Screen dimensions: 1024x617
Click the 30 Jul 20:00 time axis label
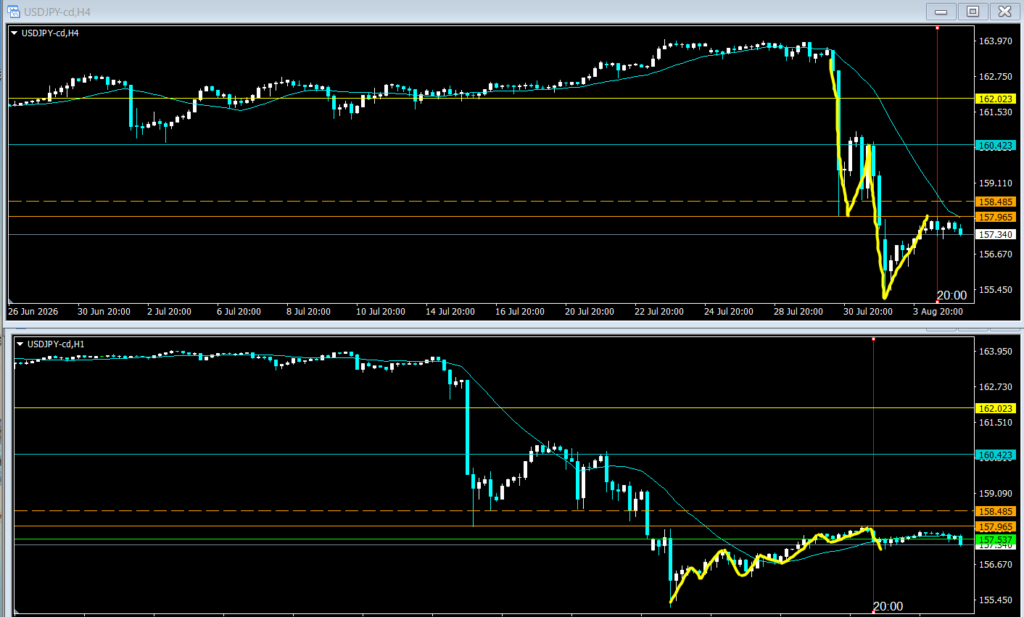pos(867,311)
